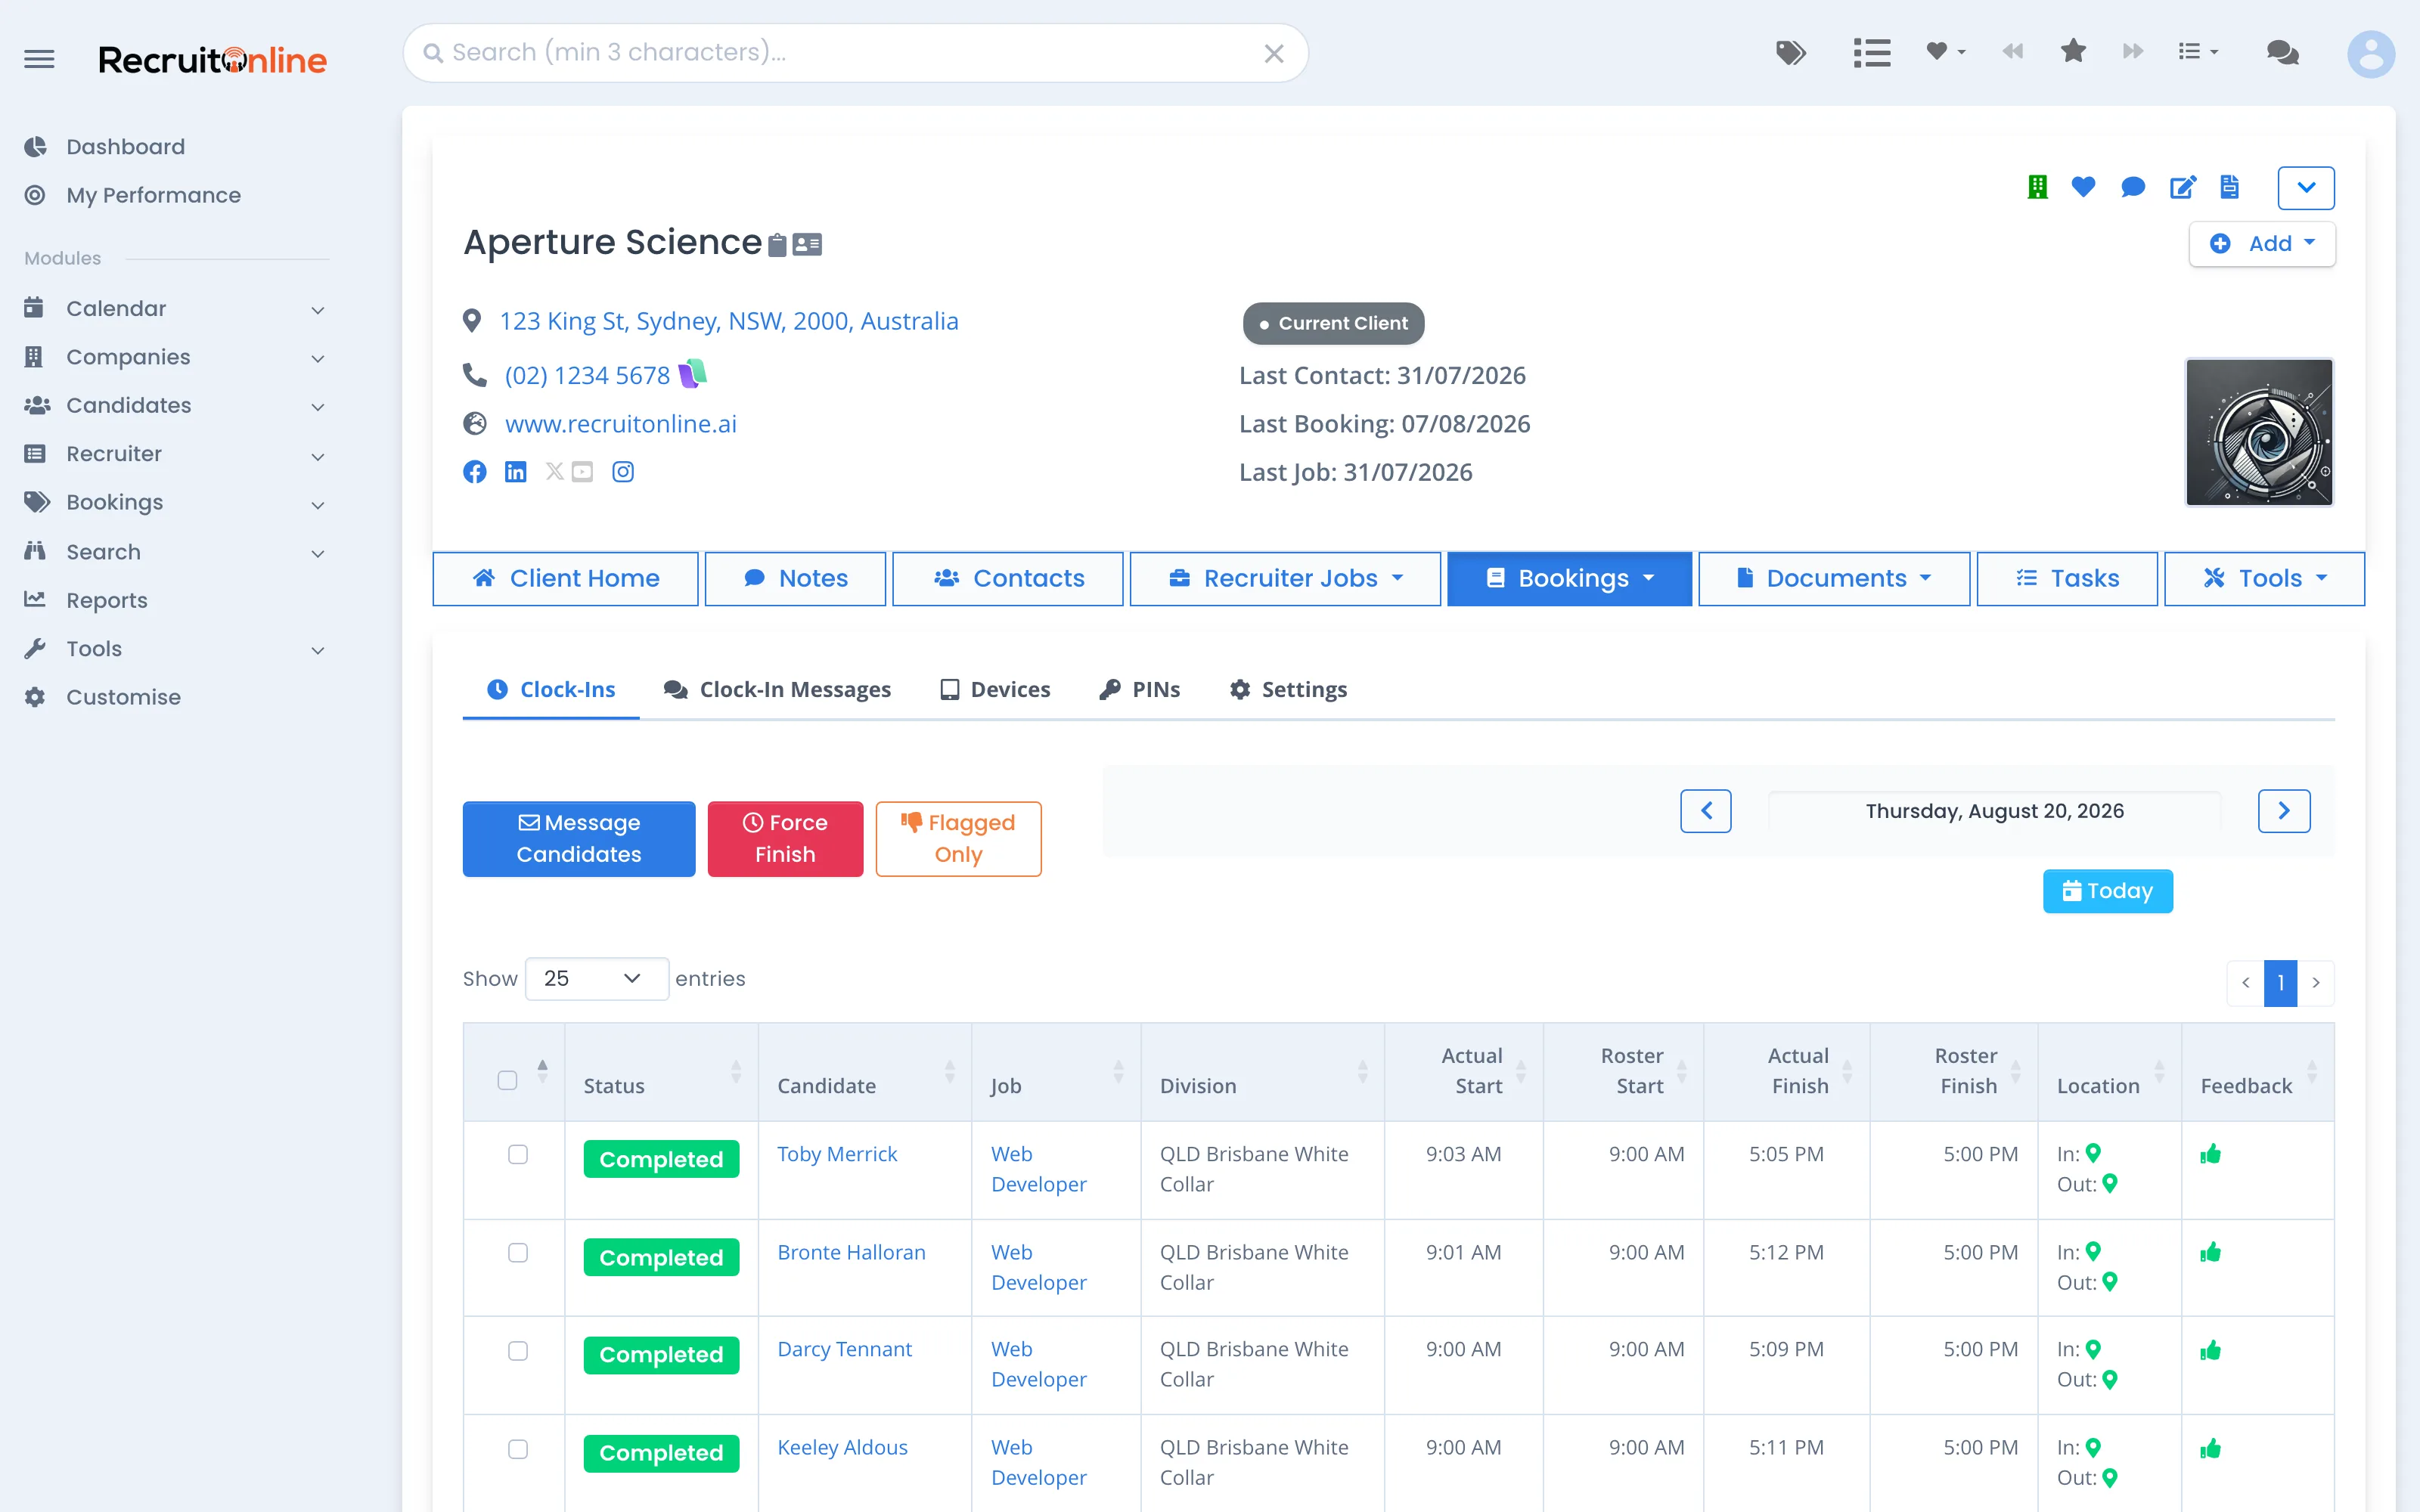Open the Show entries count dropdown
This screenshot has height=1512, width=2420.
click(596, 978)
